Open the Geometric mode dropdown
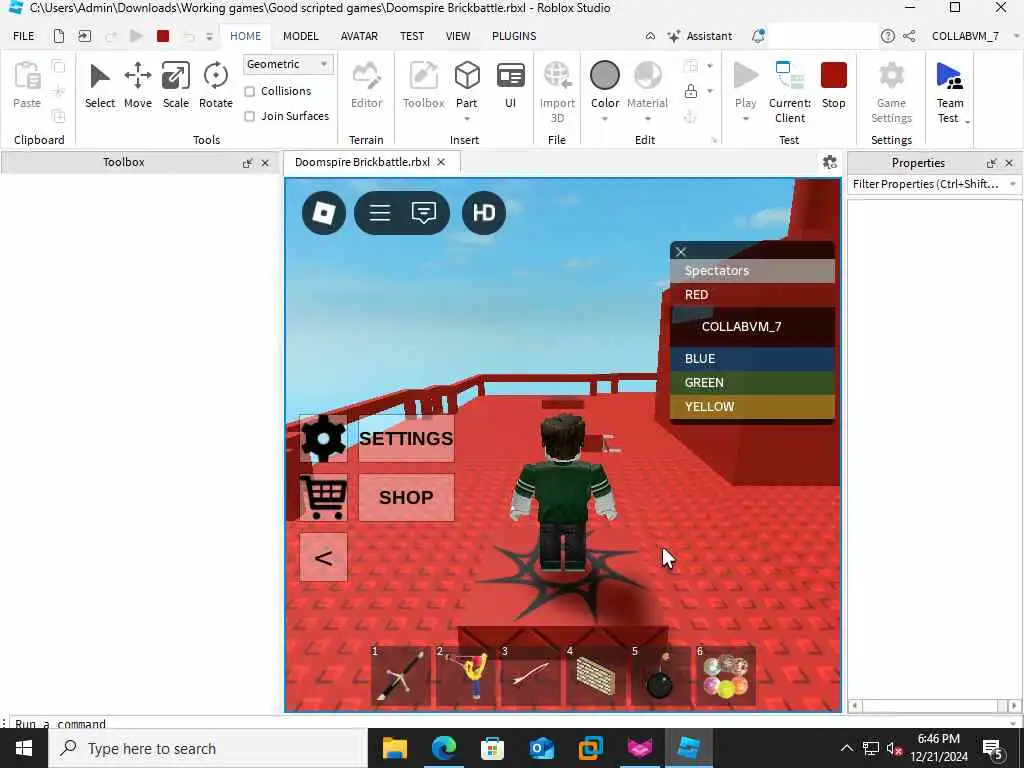1024x768 pixels. click(x=288, y=64)
